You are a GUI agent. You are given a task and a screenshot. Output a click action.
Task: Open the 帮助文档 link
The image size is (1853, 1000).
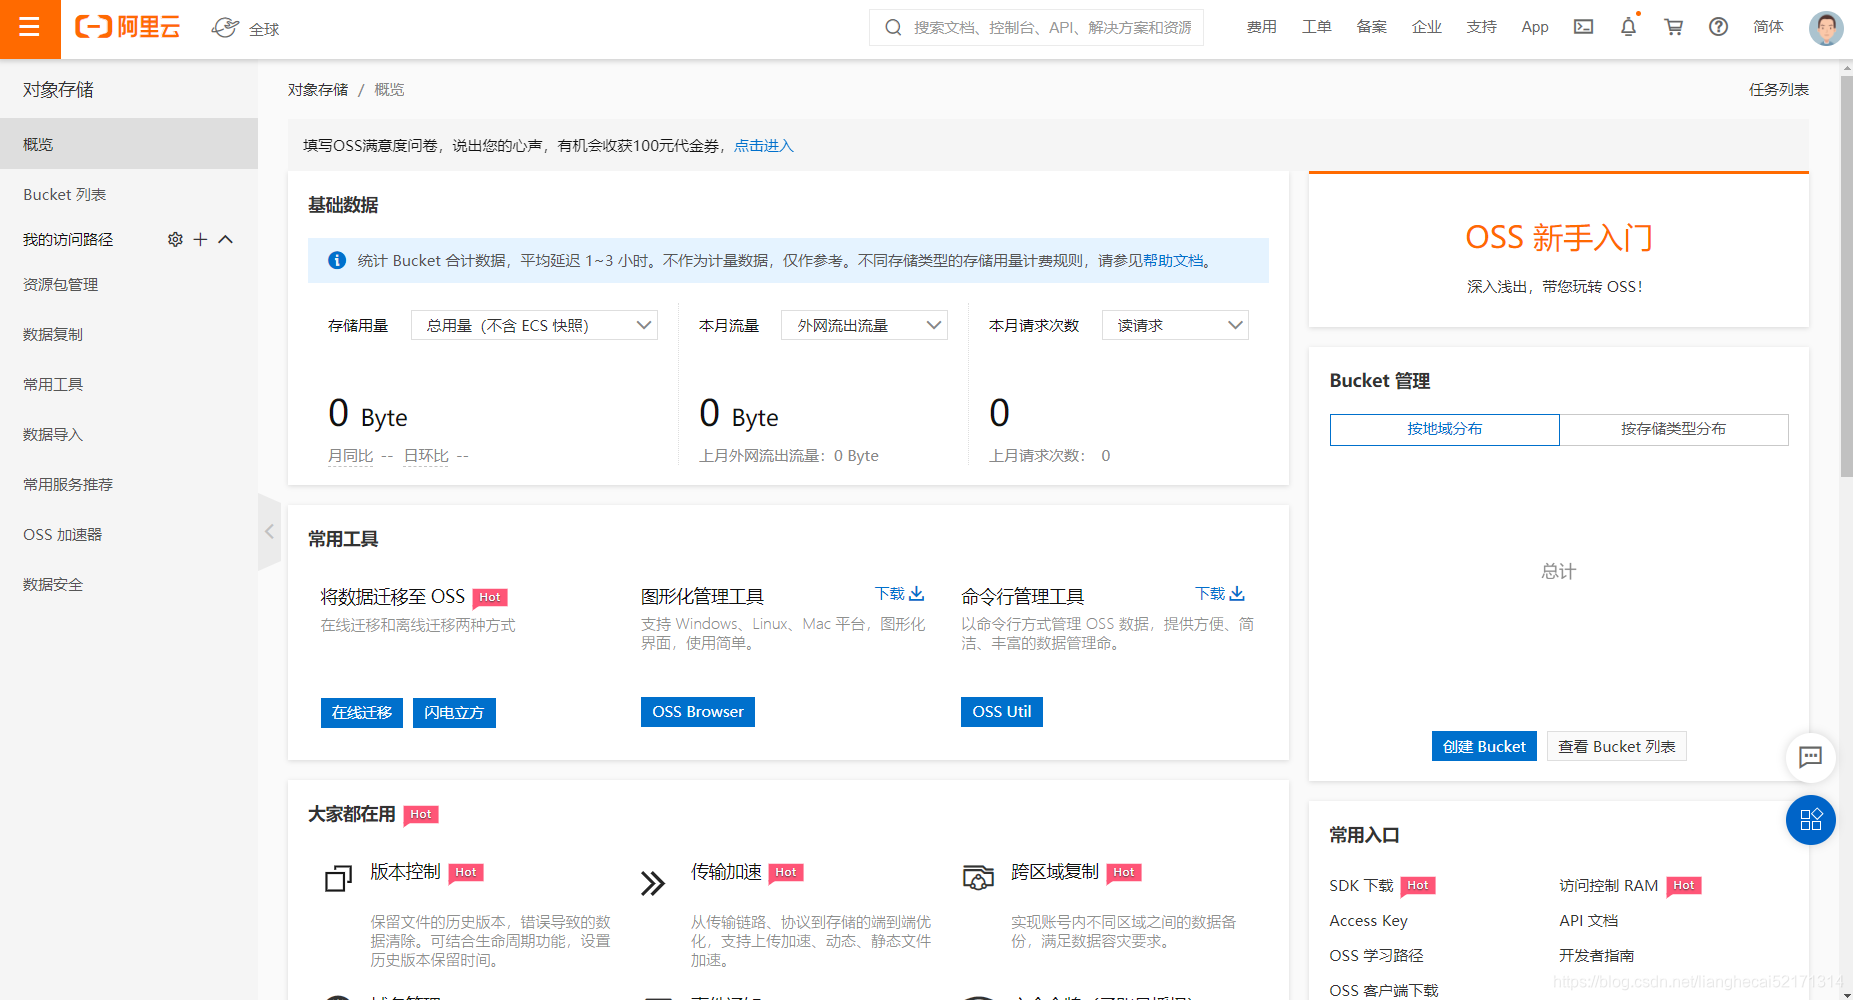pos(1174,260)
